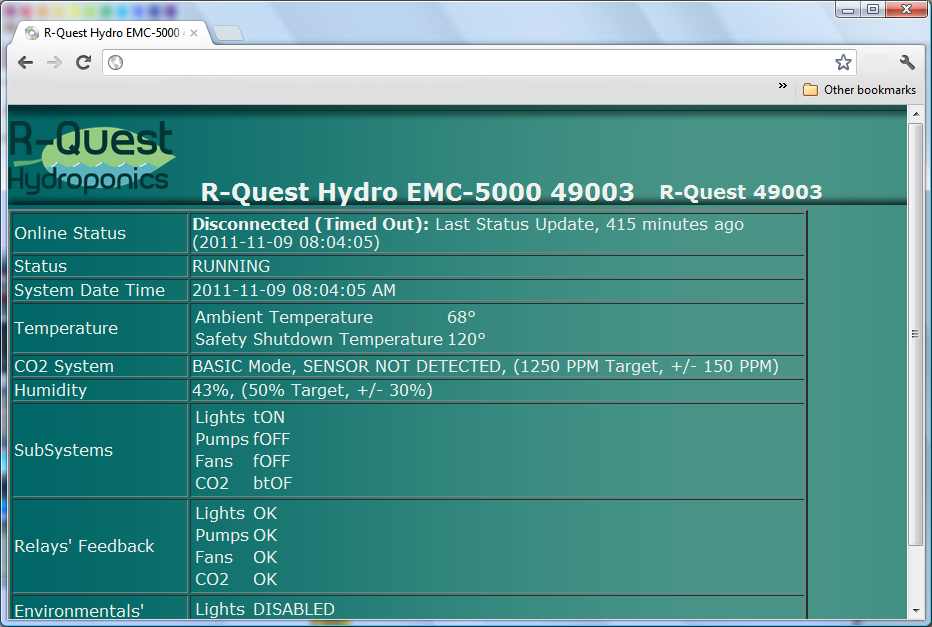932x627 pixels.
Task: Click the '120°' shutdown value
Action: pos(467,339)
